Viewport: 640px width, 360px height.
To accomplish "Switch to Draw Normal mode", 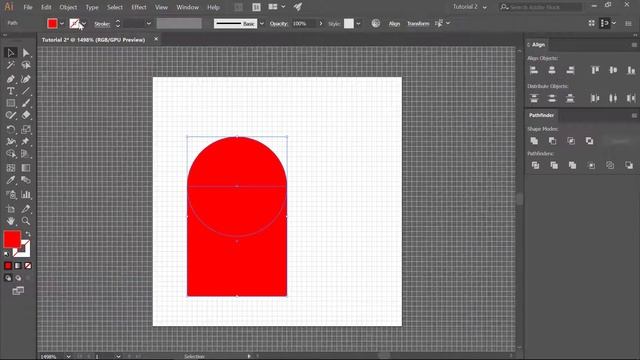I will [x=8, y=278].
